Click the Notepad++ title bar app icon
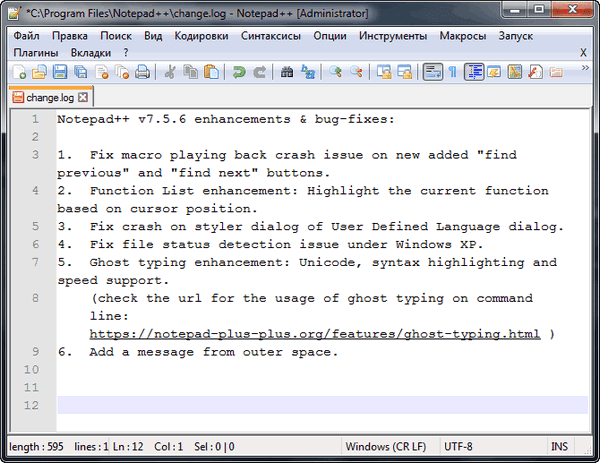 [15, 13]
